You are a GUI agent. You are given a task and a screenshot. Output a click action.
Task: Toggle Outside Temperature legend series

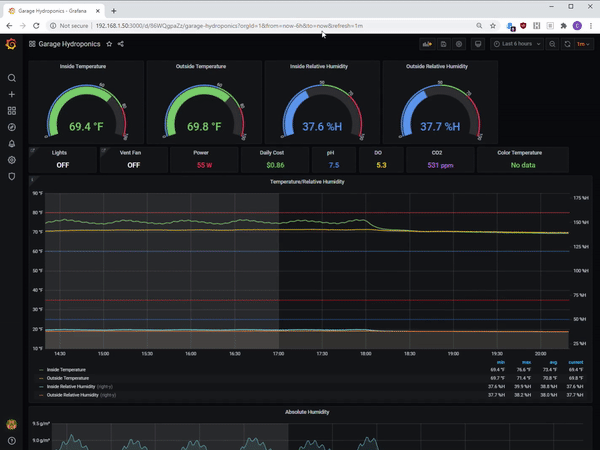68,378
